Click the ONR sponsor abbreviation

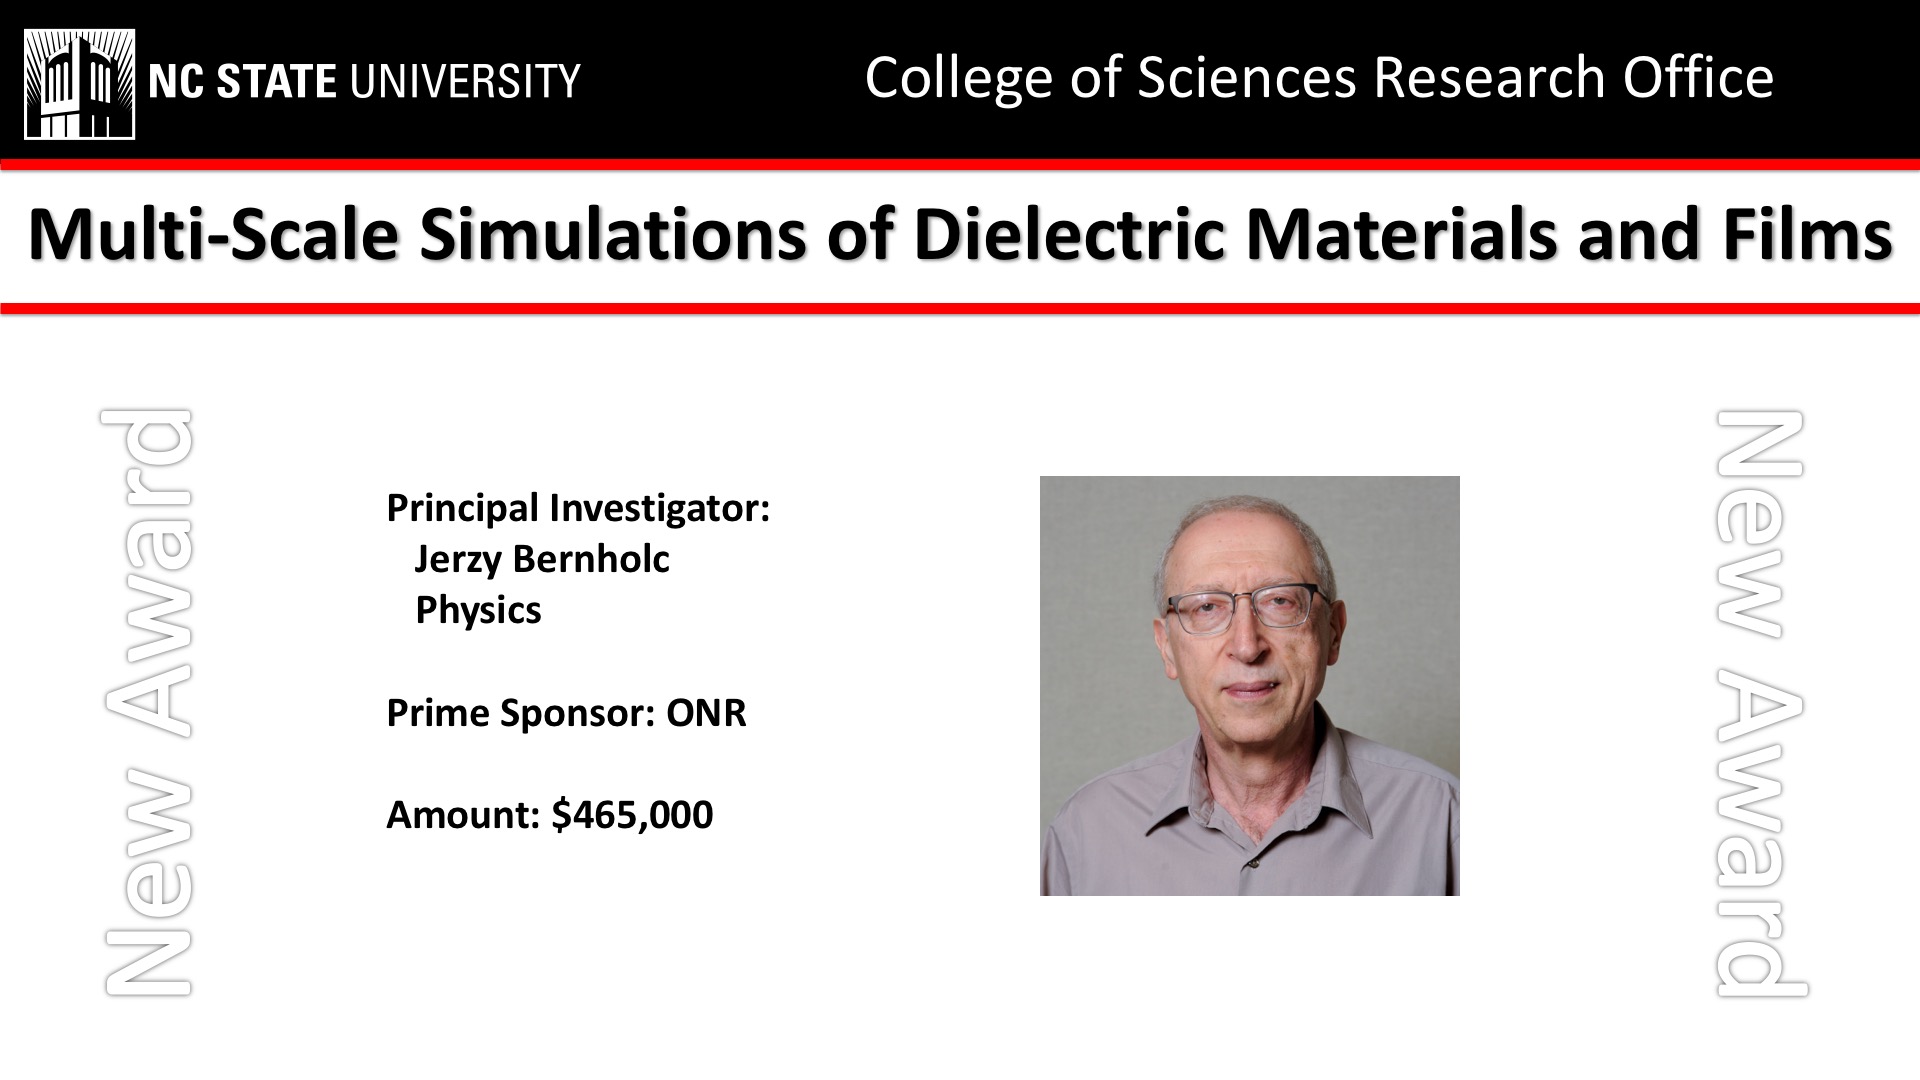(x=706, y=713)
